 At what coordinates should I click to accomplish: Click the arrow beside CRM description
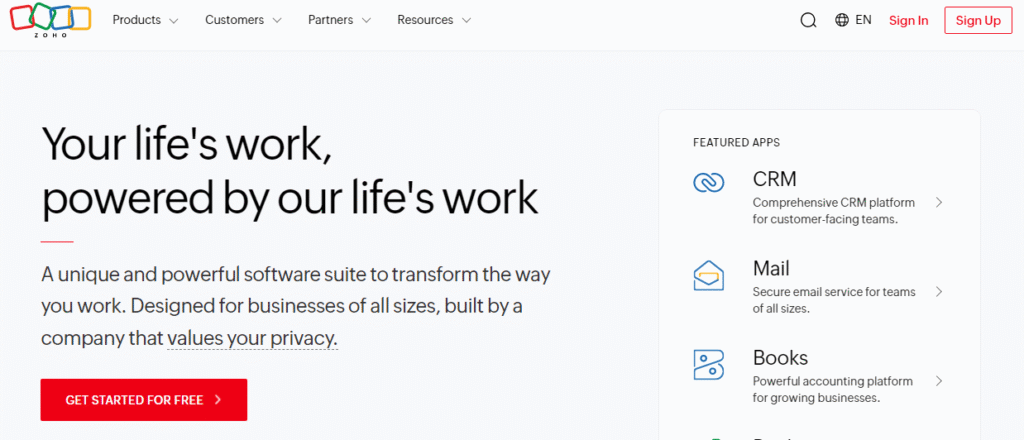click(x=939, y=202)
